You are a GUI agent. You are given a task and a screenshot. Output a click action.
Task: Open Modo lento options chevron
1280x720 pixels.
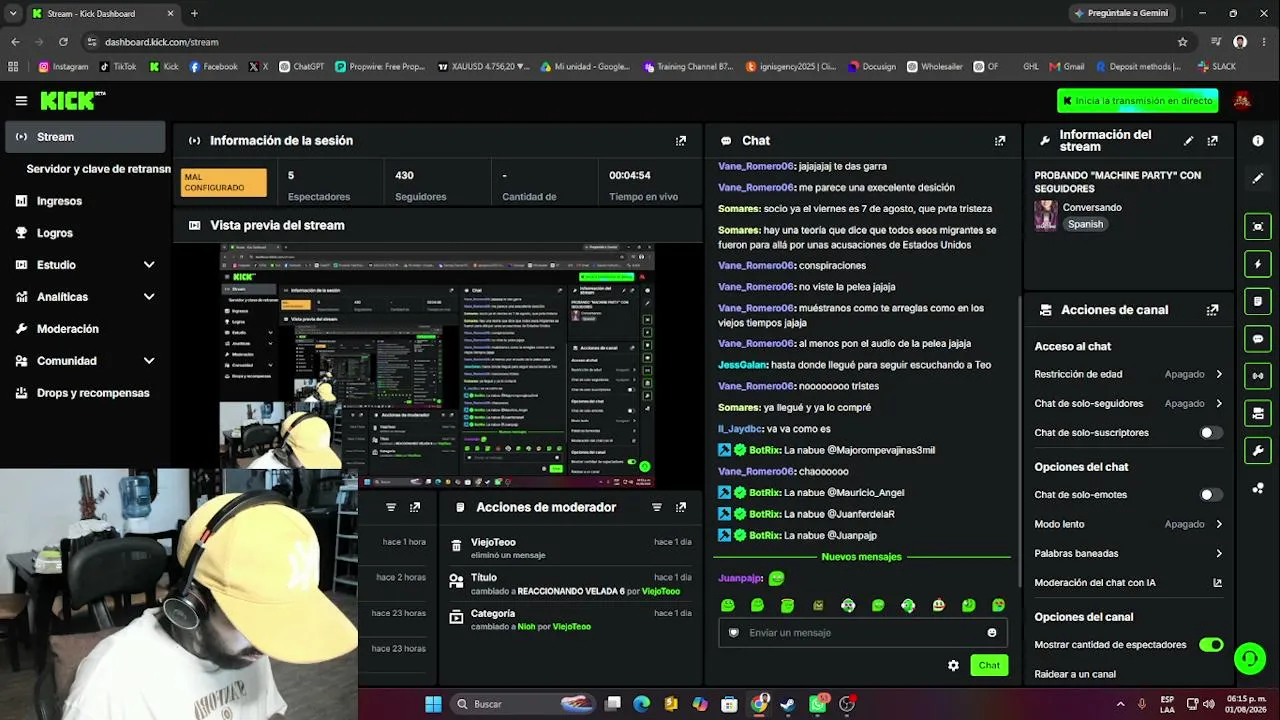coord(1219,524)
